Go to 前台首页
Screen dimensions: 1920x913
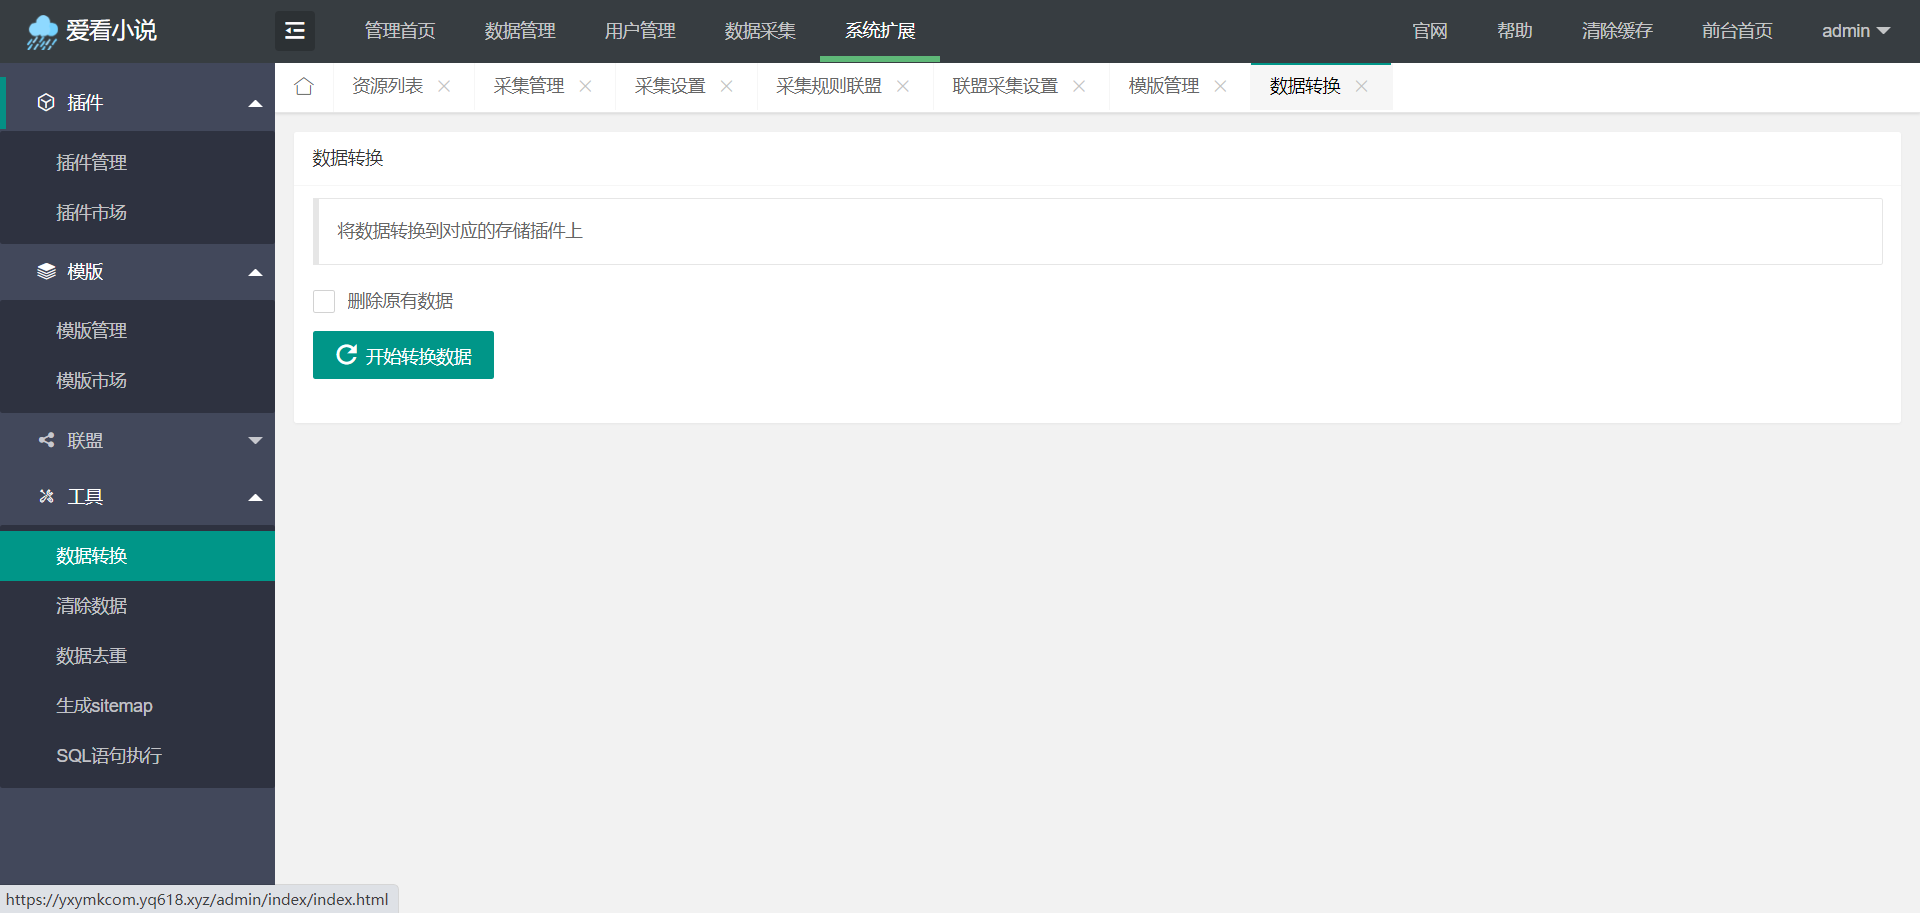1737,31
